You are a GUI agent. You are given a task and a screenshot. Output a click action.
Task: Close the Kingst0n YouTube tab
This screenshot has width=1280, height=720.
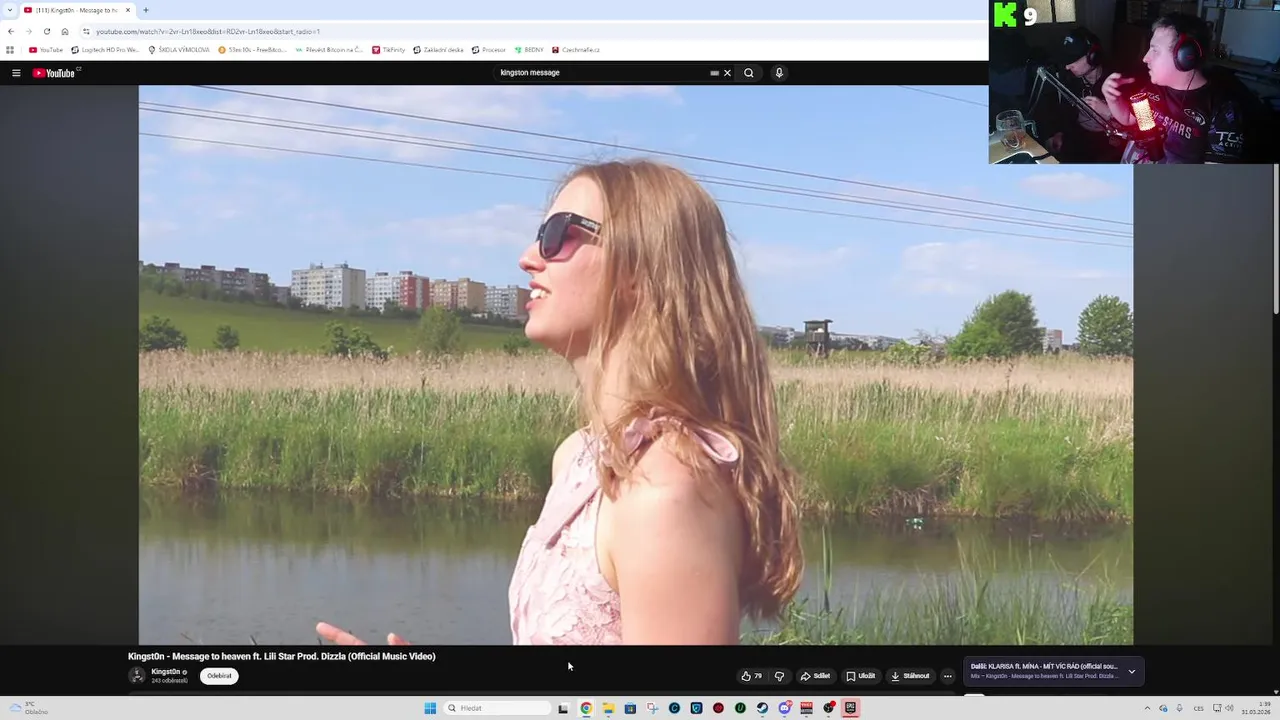(x=128, y=10)
